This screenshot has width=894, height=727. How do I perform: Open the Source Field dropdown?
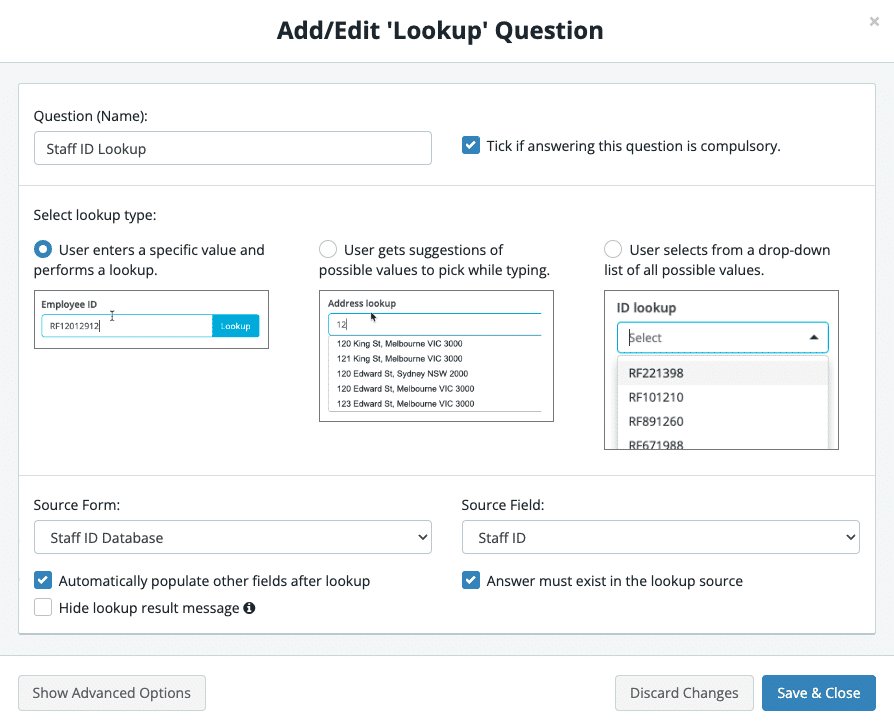click(x=661, y=537)
